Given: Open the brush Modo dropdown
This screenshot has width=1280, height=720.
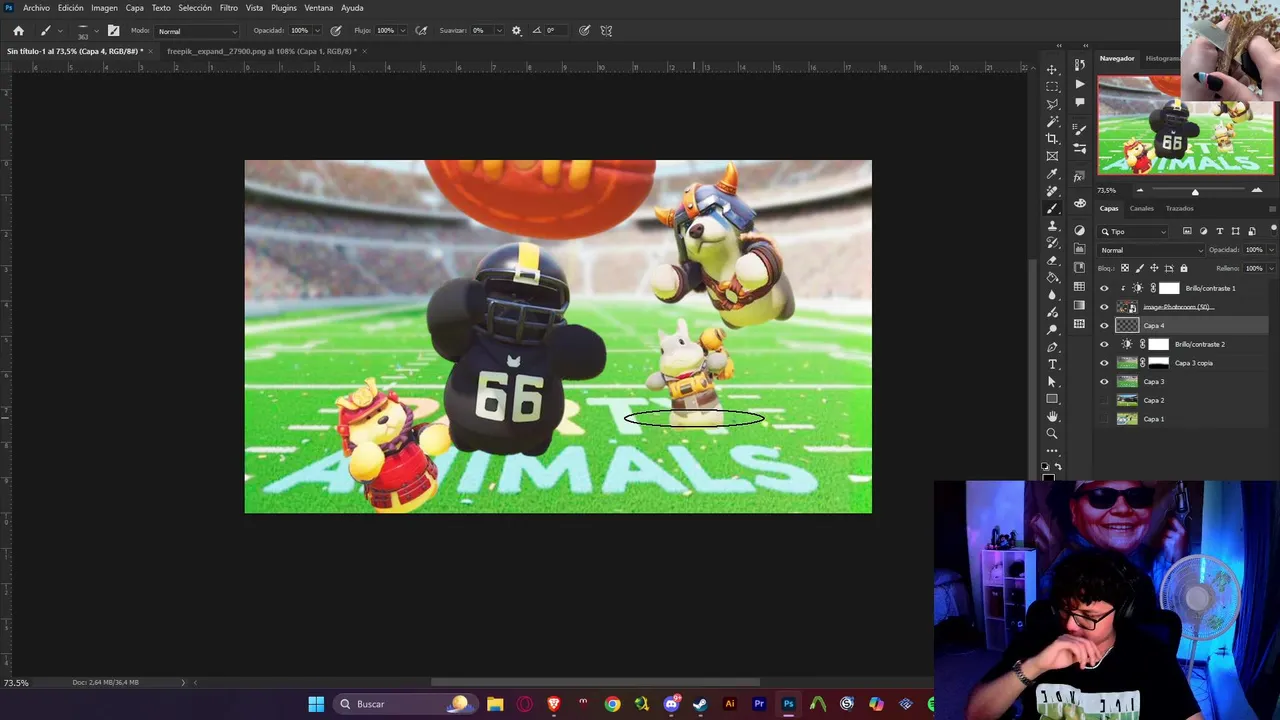Looking at the screenshot, I should 197,31.
